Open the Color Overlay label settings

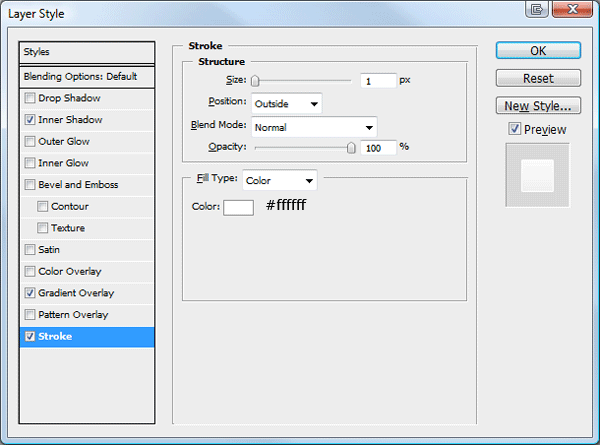70,271
